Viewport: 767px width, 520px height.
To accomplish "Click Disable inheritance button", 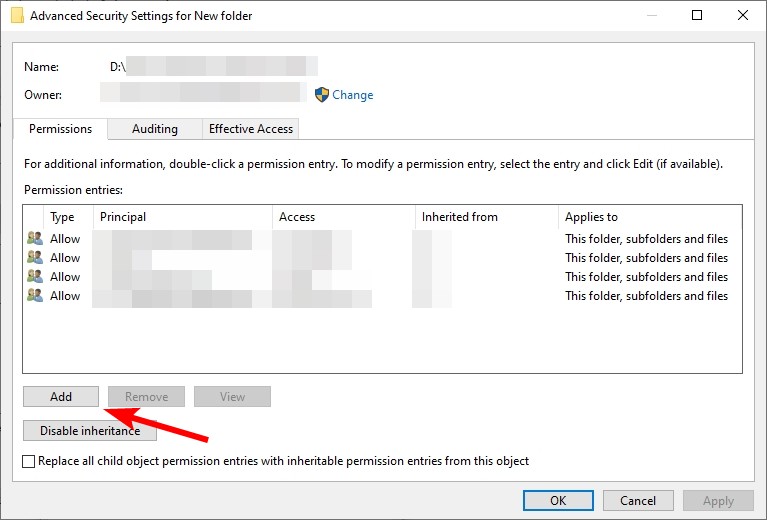I will 90,430.
